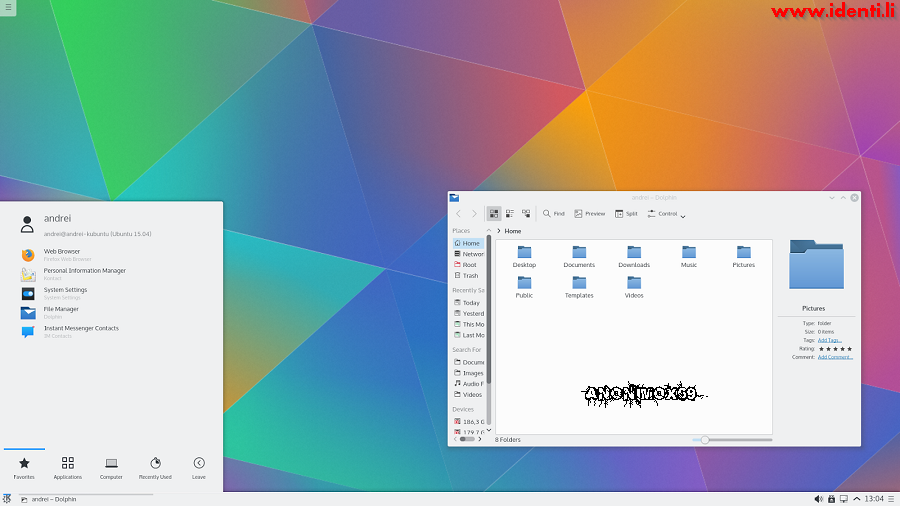This screenshot has height=506, width=900.
Task: Switch Dolphin to Icons view mode
Action: 494,213
